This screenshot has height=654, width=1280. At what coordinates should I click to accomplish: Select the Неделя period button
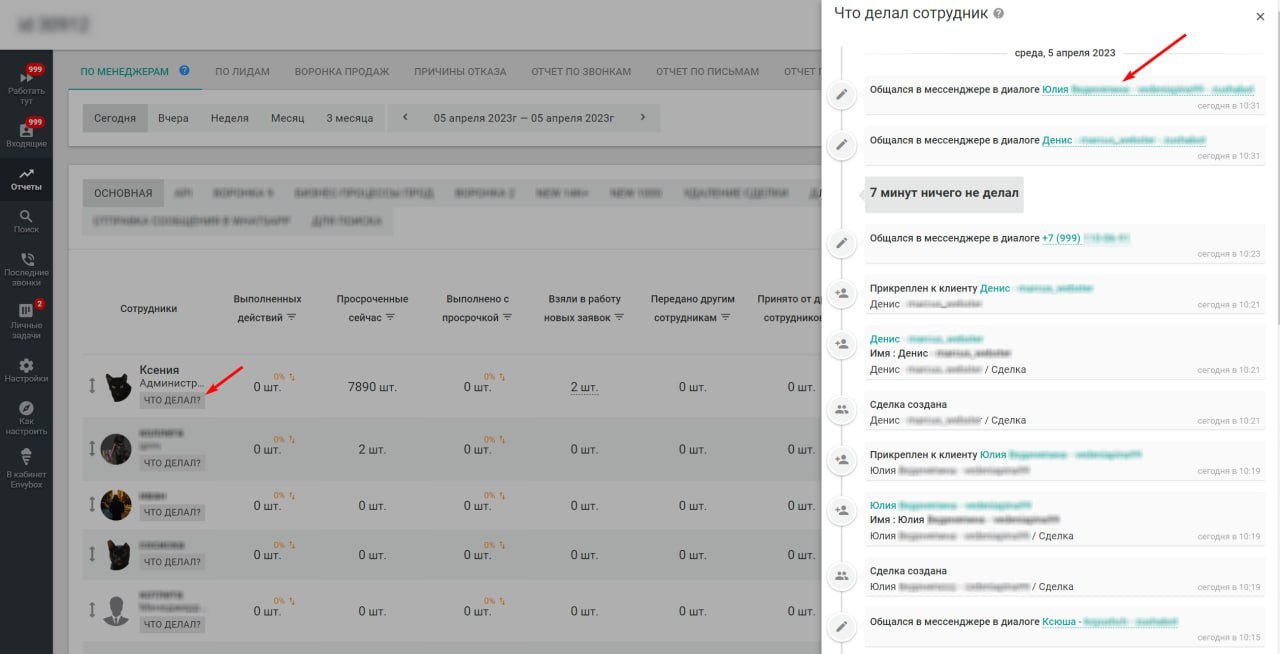pyautogui.click(x=229, y=118)
